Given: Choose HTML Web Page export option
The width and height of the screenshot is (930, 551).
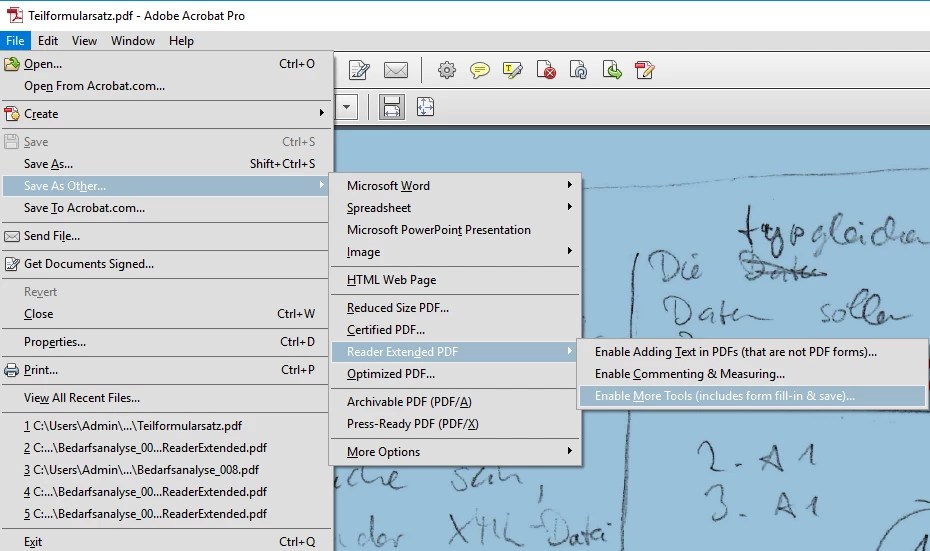Looking at the screenshot, I should coord(455,280).
